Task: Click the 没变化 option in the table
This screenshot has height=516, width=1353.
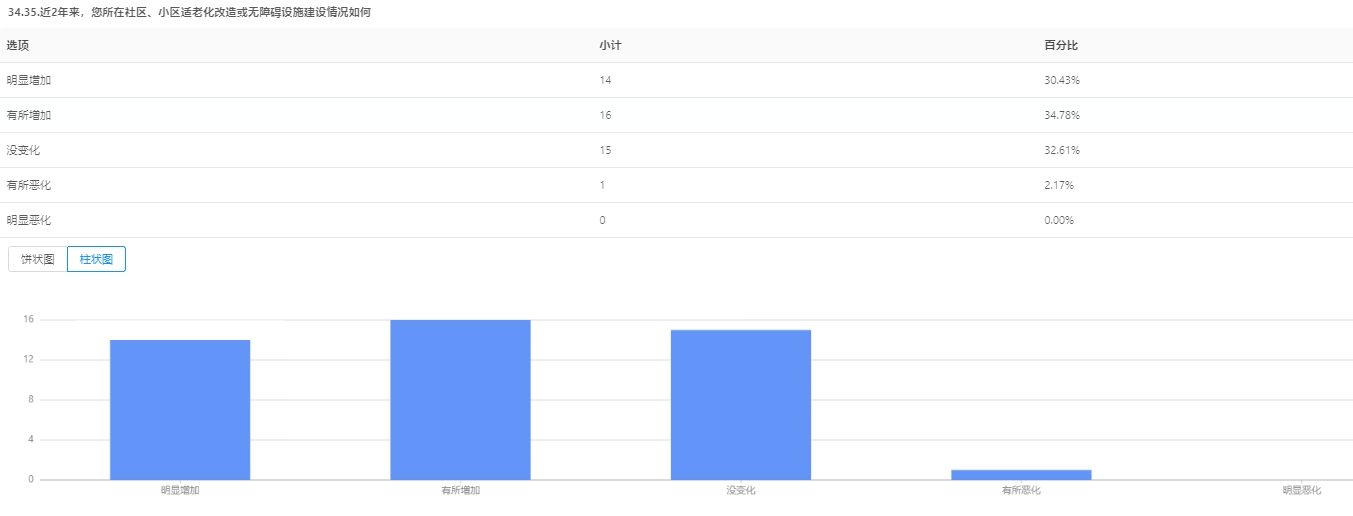Action: [x=23, y=150]
